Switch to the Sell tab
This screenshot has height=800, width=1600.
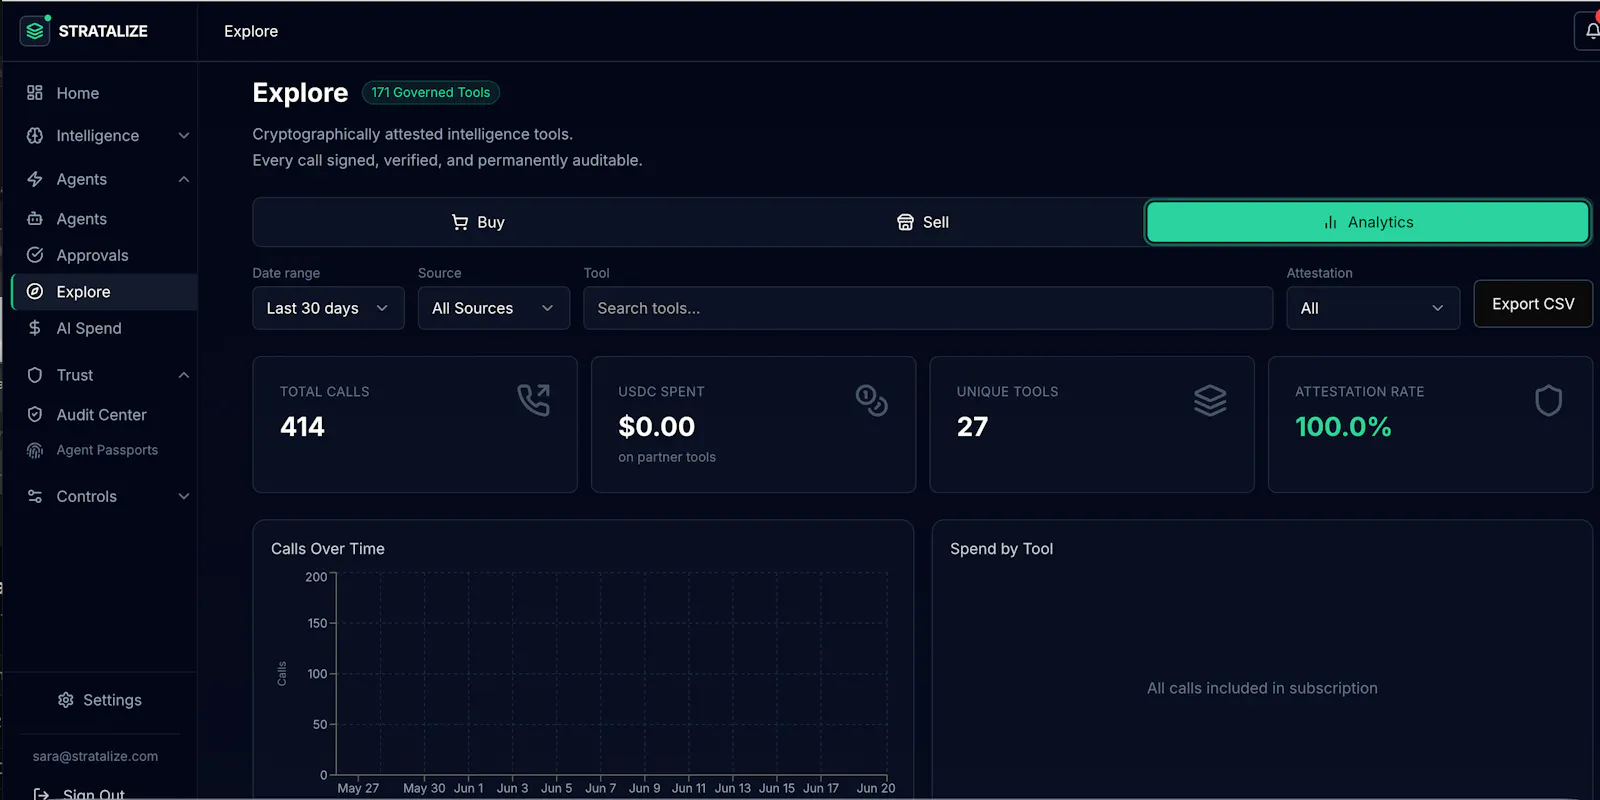point(922,222)
